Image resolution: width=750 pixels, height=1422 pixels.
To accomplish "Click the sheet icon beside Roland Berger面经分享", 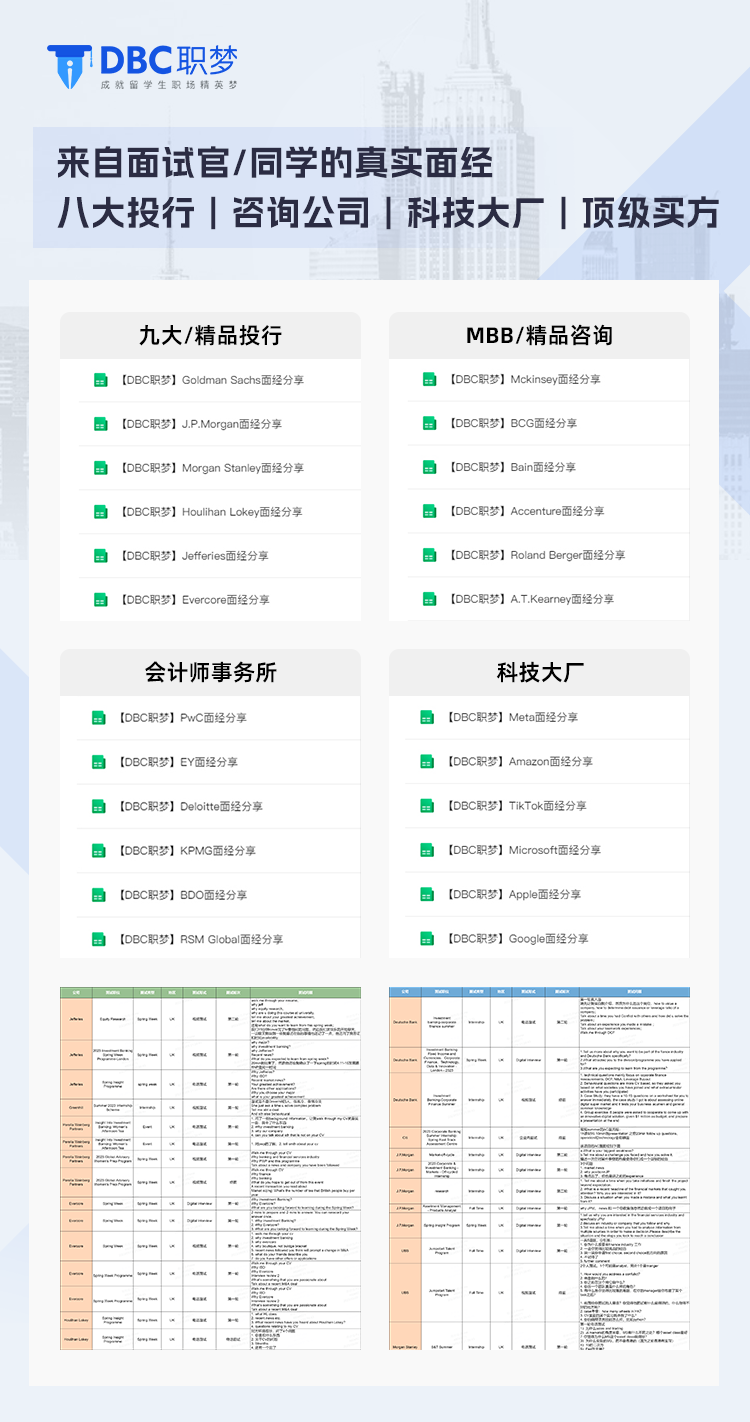I will [429, 556].
